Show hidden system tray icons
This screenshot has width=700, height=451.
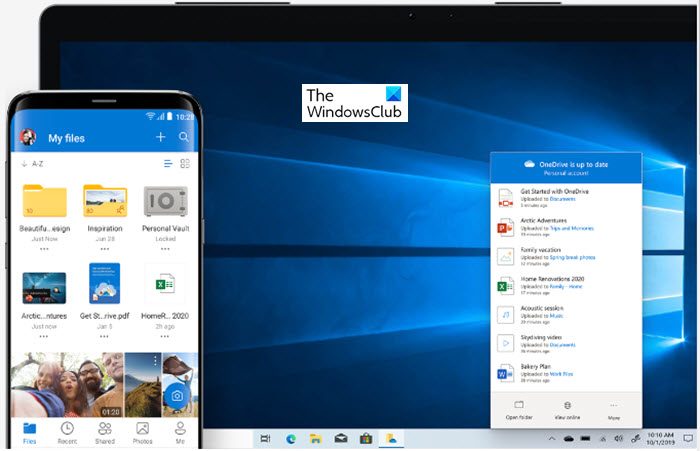coord(552,439)
